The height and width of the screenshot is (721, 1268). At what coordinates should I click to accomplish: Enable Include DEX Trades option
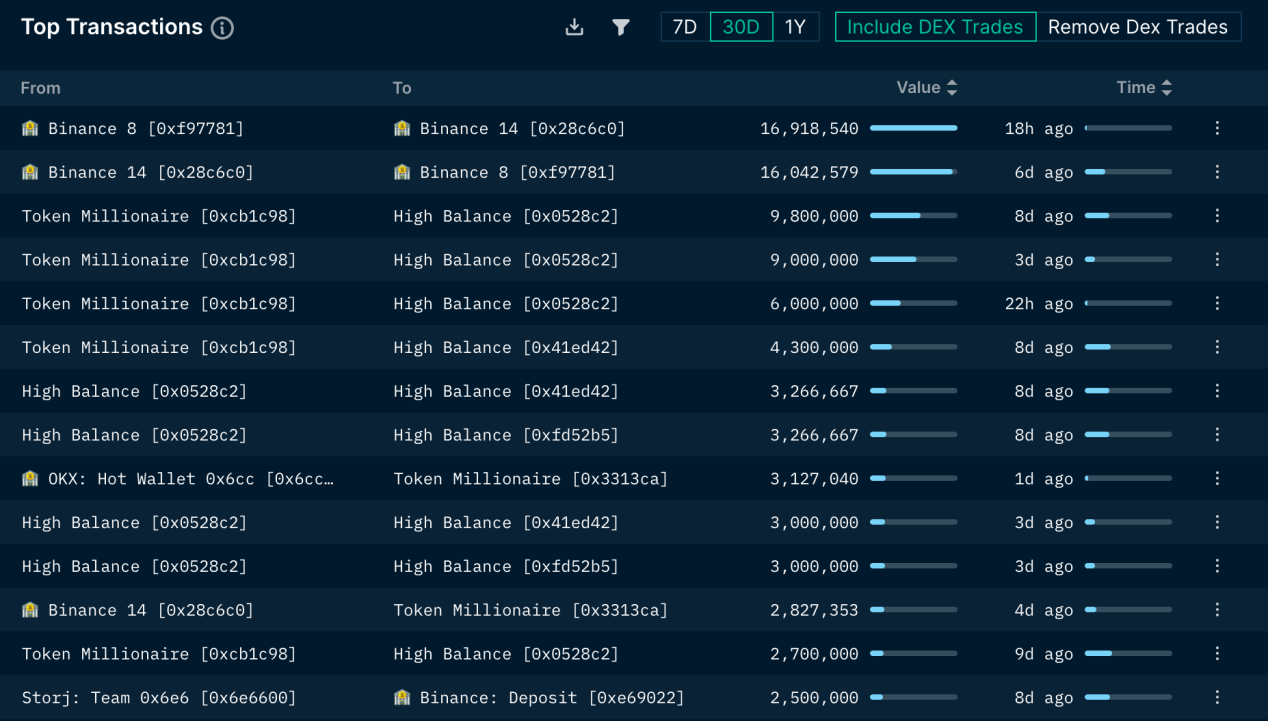coord(935,27)
